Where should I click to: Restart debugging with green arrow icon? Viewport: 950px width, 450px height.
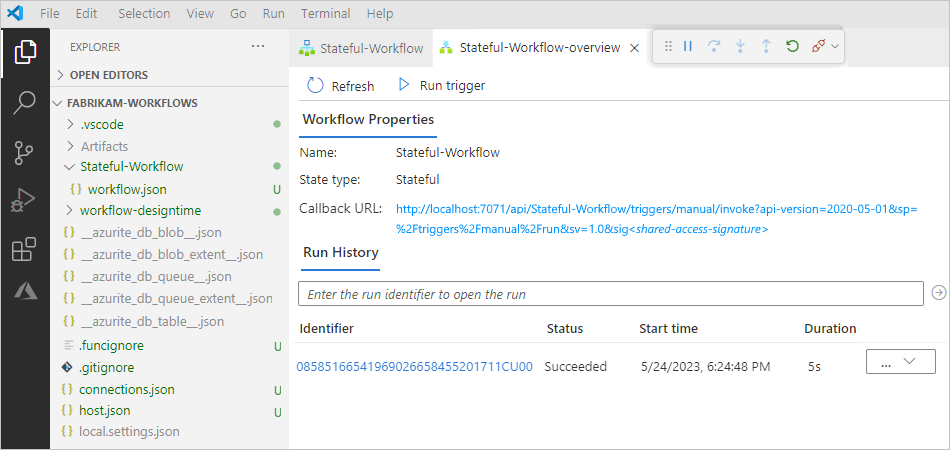click(x=792, y=46)
